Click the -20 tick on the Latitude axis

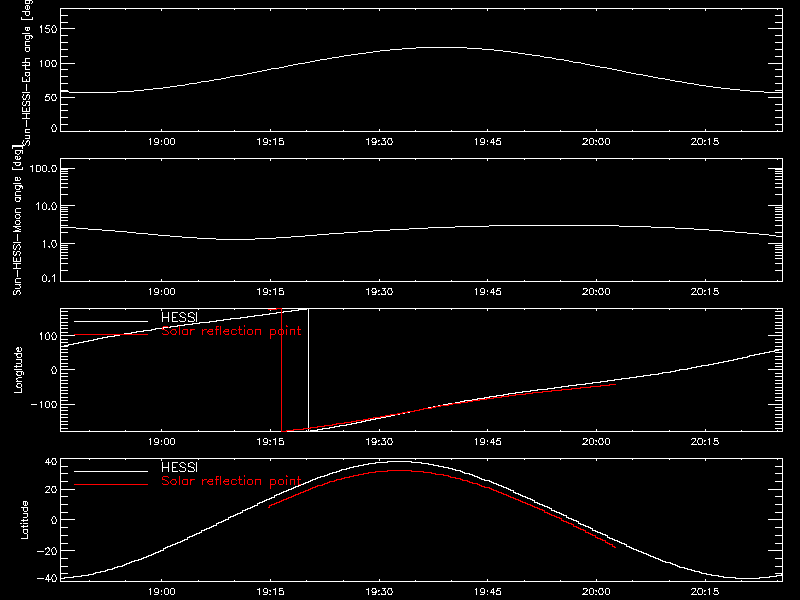pyautogui.click(x=47, y=551)
